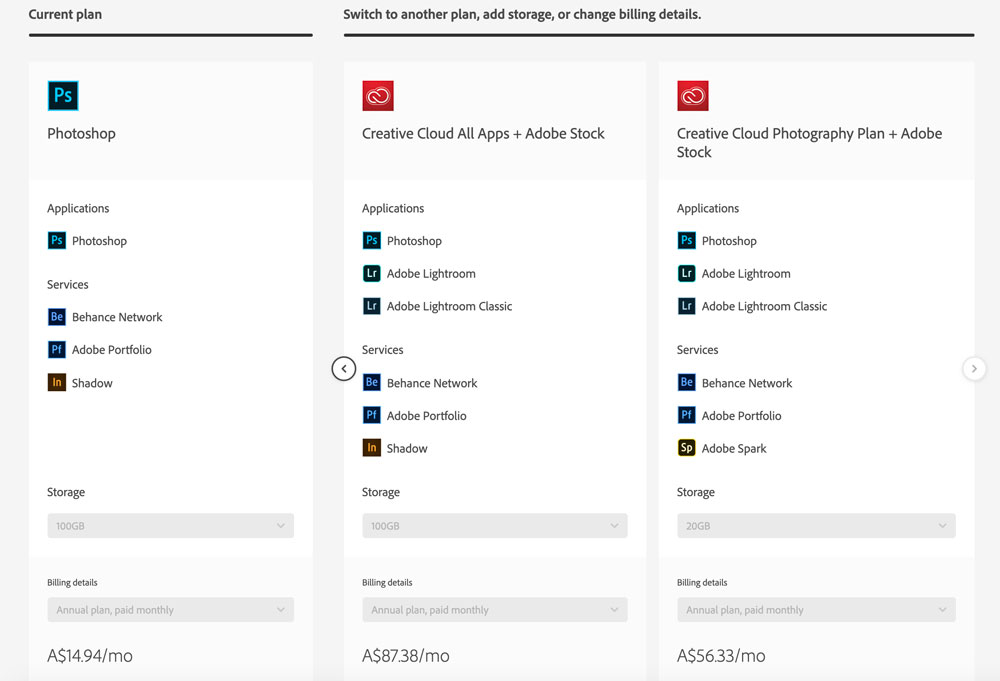Click 'Adobe Spark' service label
The image size is (1000, 681).
734,448
